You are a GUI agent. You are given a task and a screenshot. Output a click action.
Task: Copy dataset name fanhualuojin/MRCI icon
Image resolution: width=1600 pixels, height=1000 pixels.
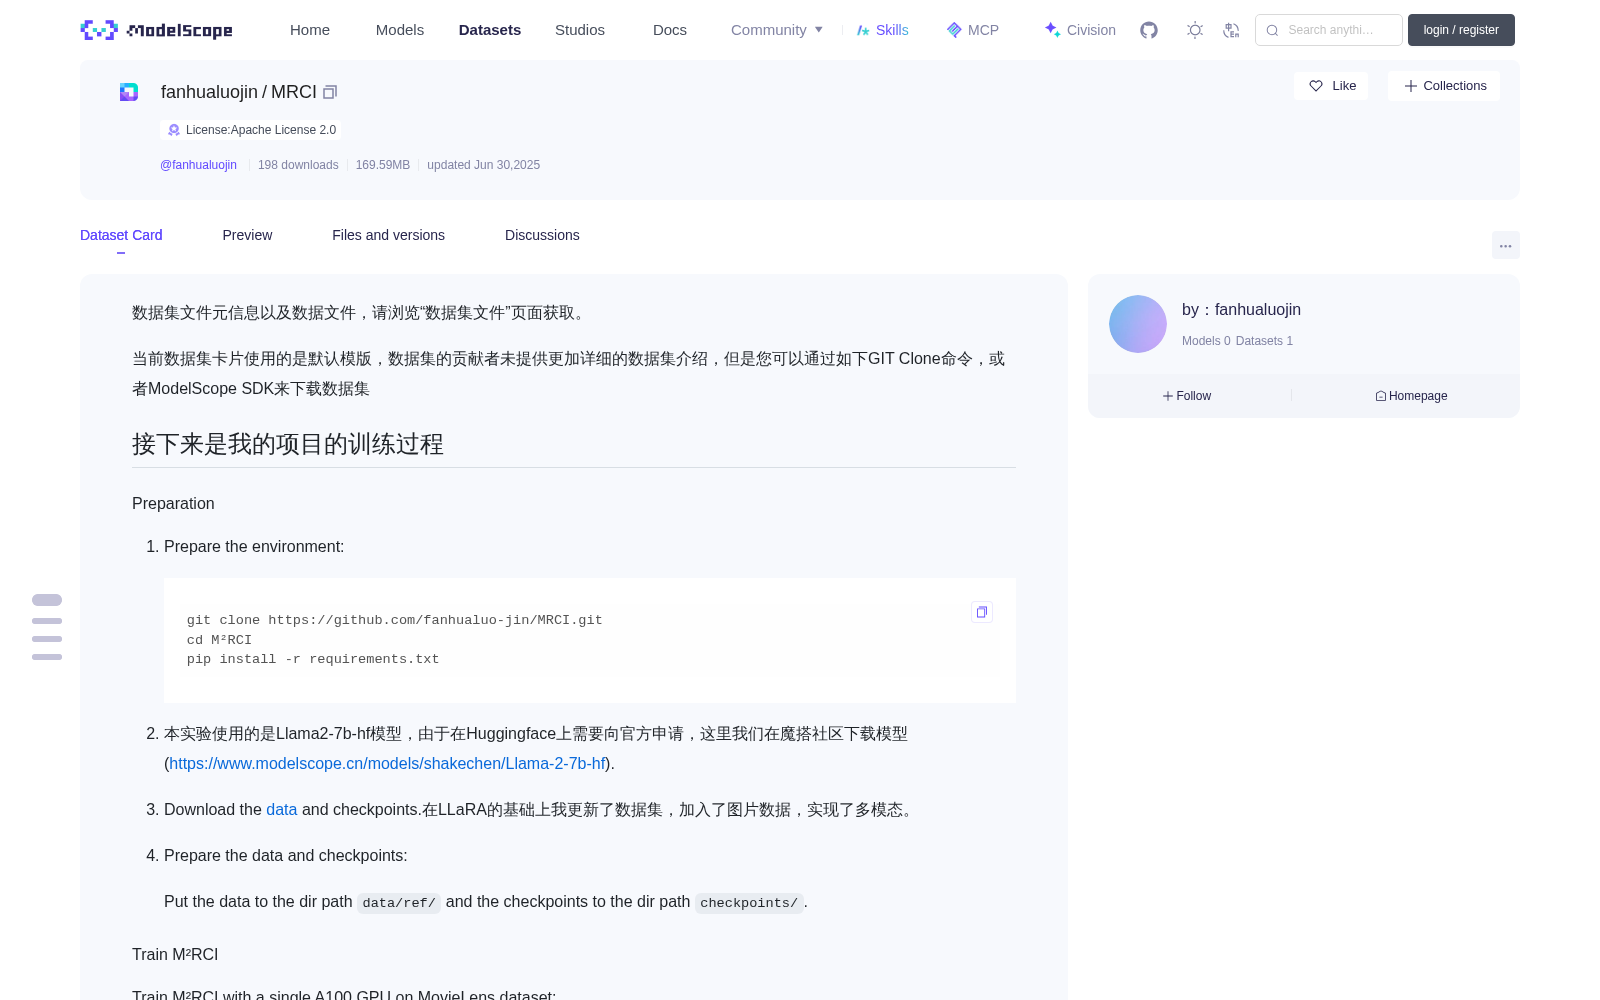(x=330, y=92)
